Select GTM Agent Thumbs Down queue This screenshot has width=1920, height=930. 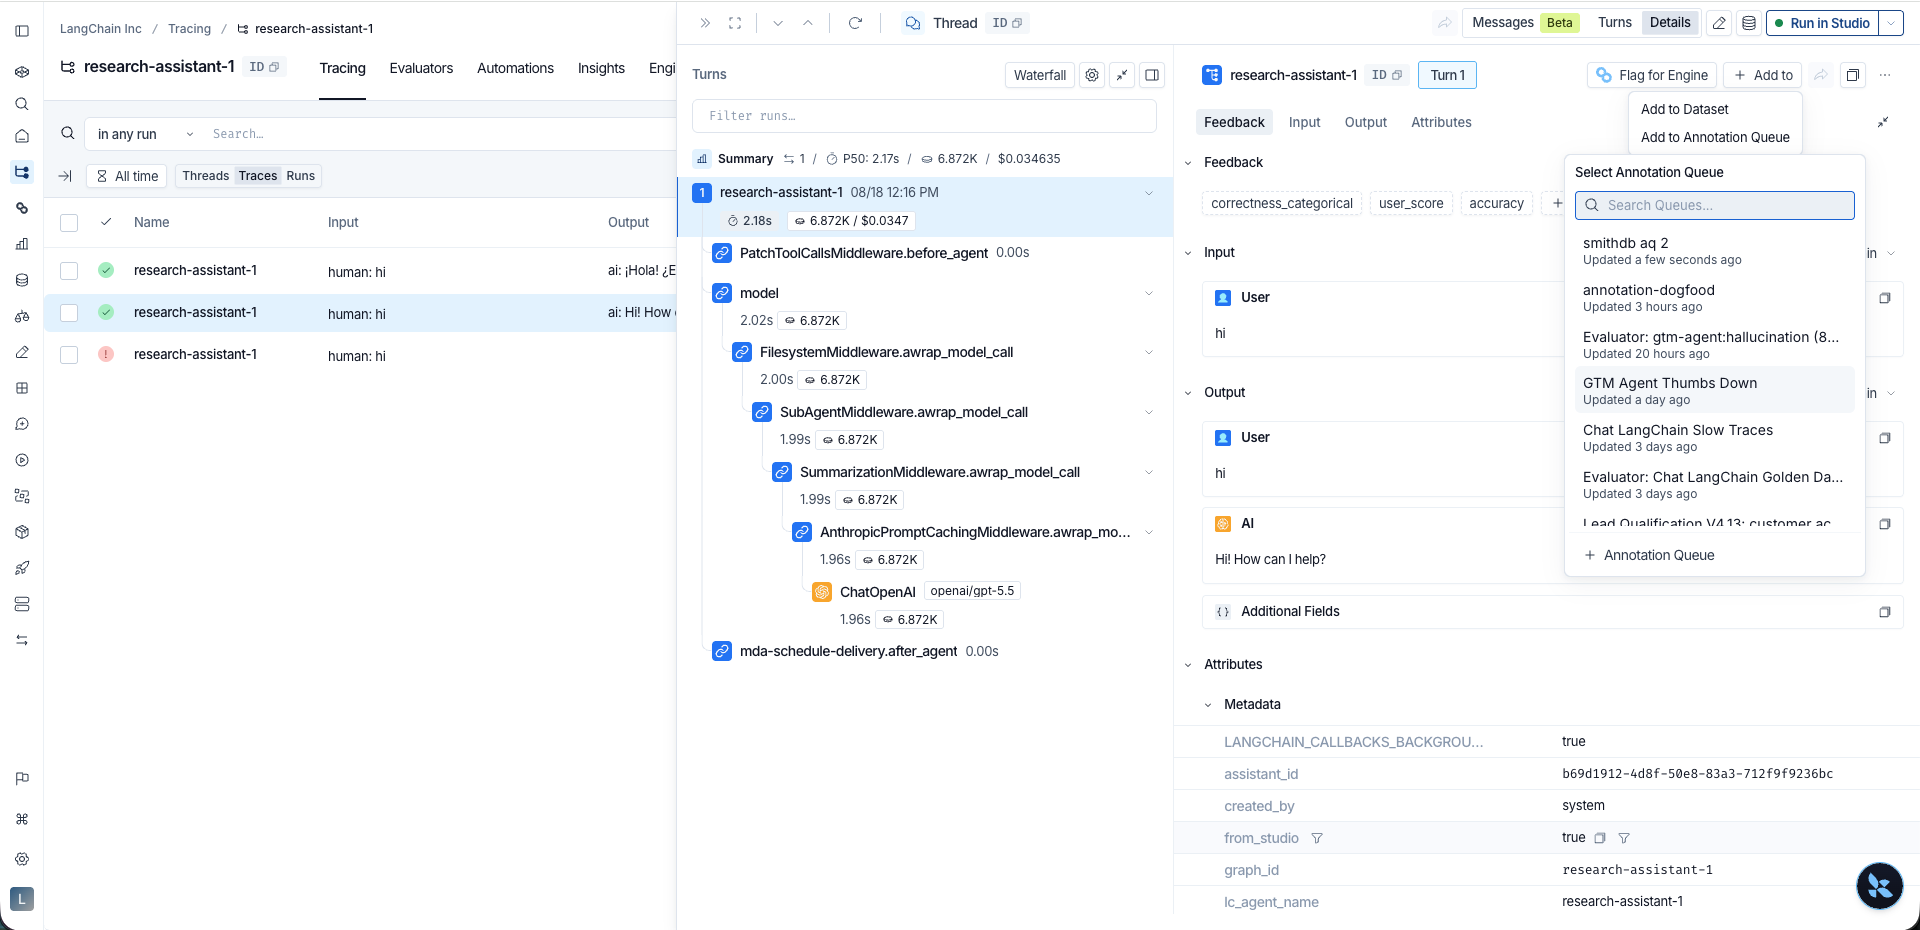(1715, 390)
